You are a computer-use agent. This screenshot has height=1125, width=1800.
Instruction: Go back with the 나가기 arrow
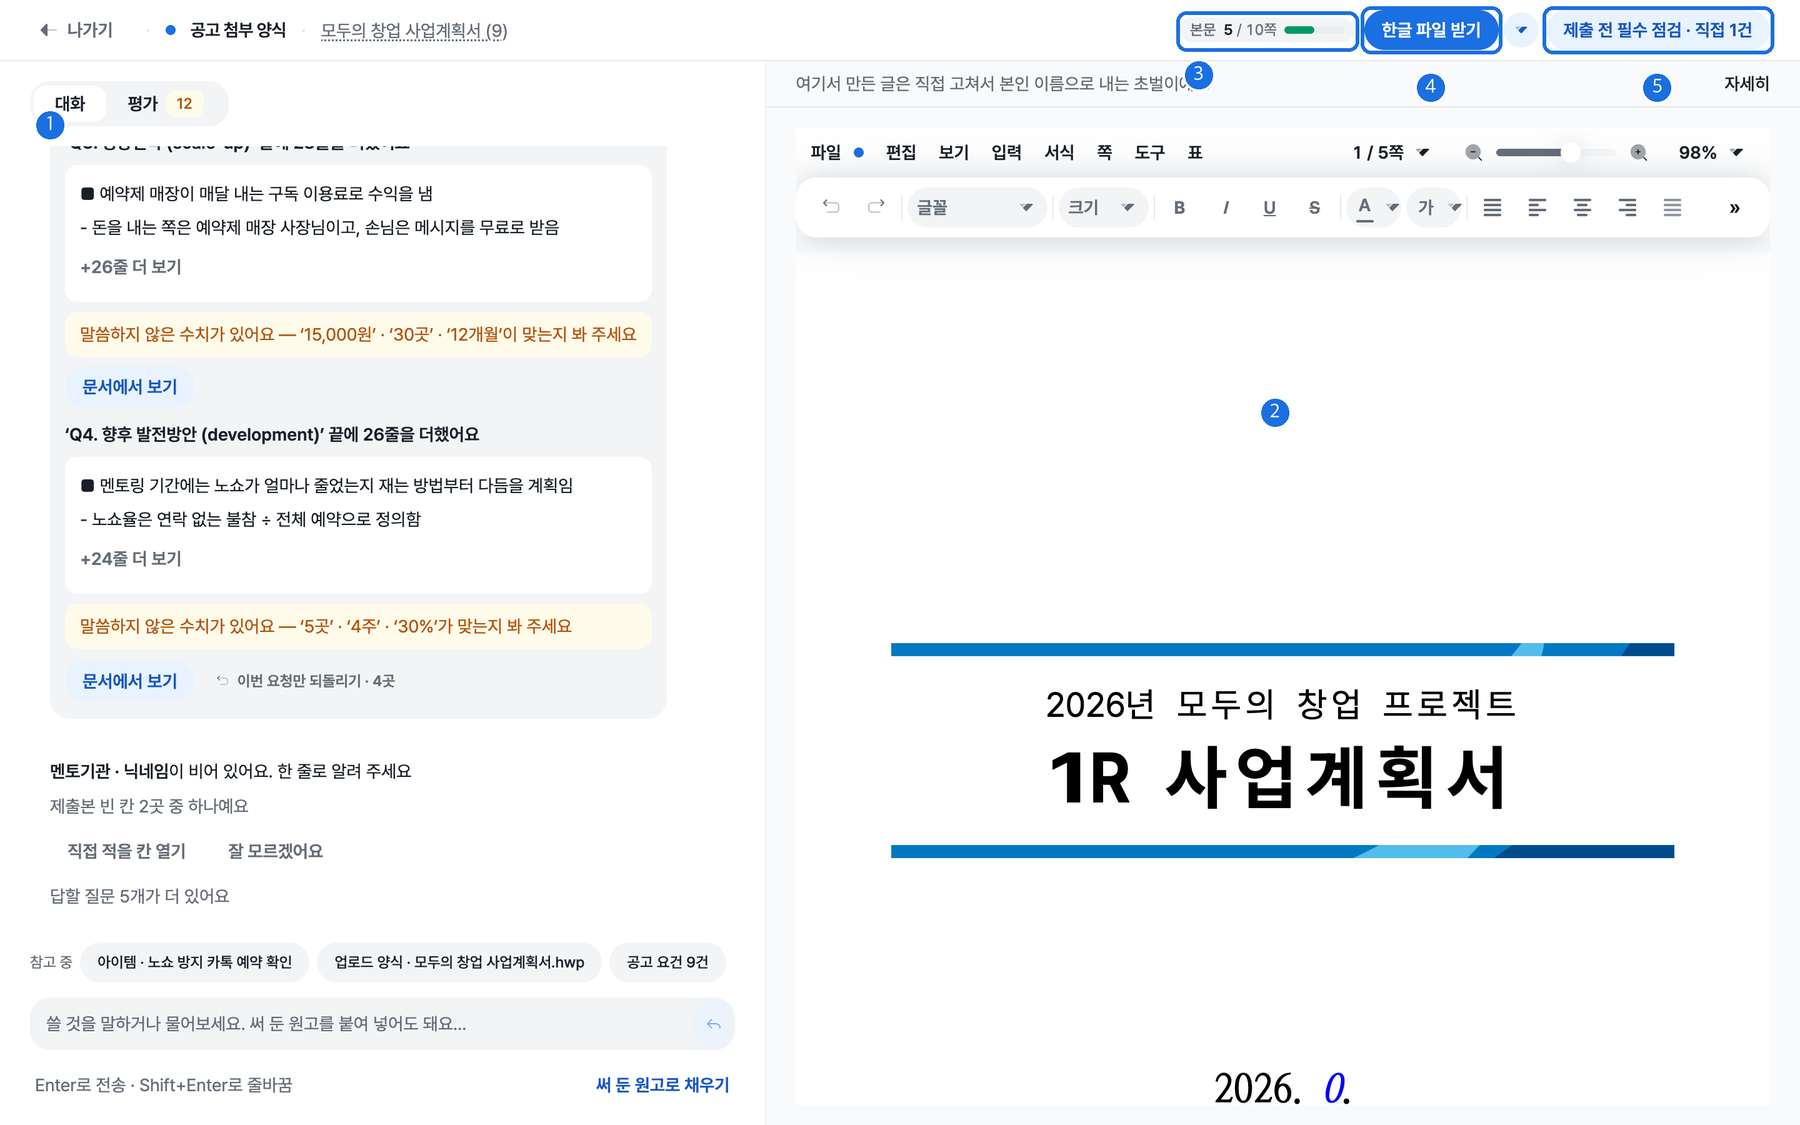pos(76,30)
